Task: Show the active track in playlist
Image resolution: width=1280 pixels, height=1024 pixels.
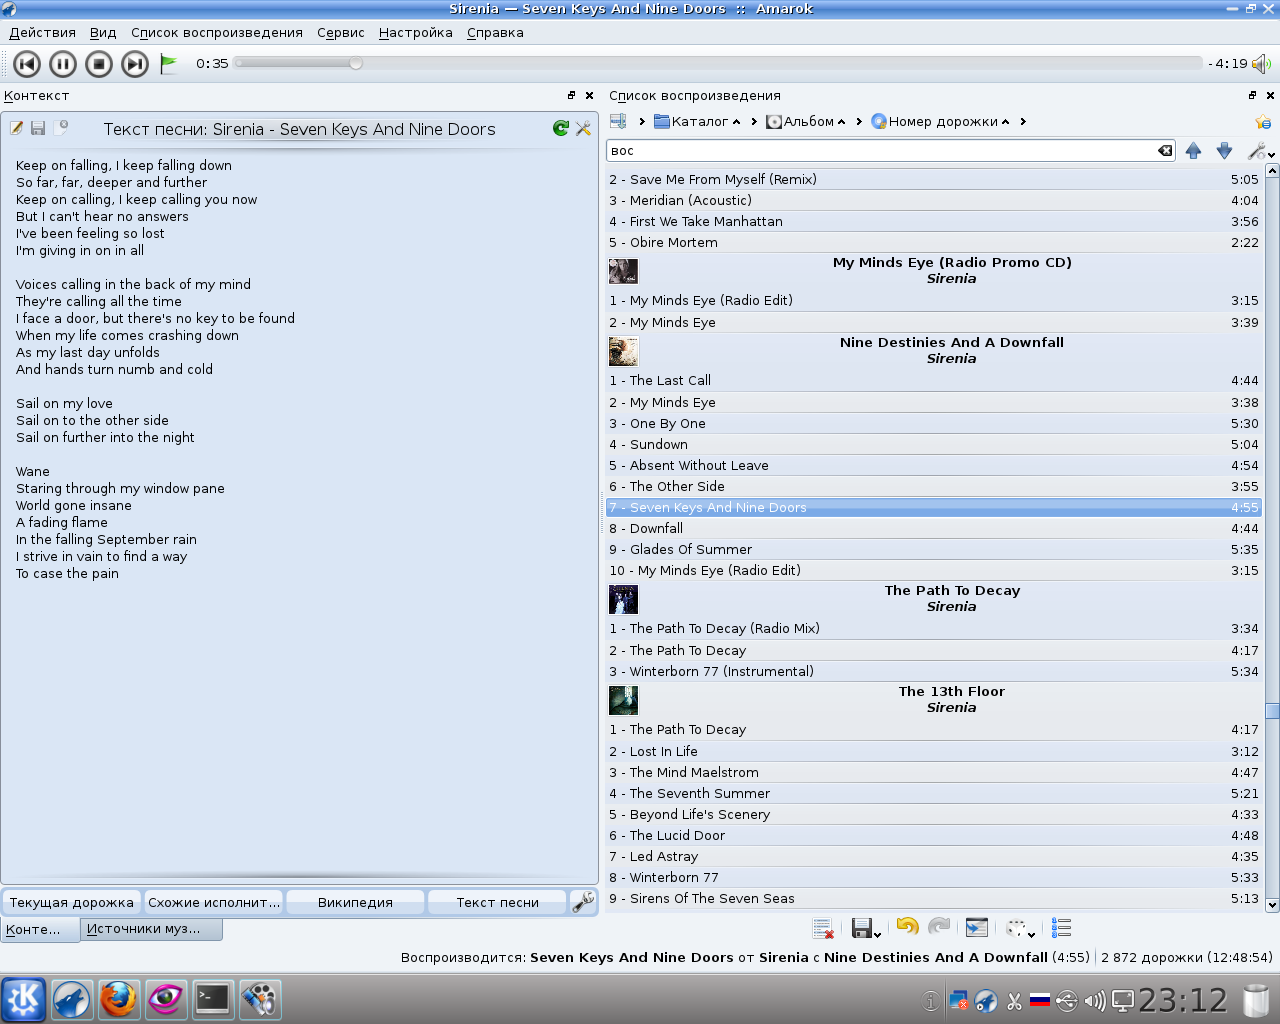Action: click(977, 928)
